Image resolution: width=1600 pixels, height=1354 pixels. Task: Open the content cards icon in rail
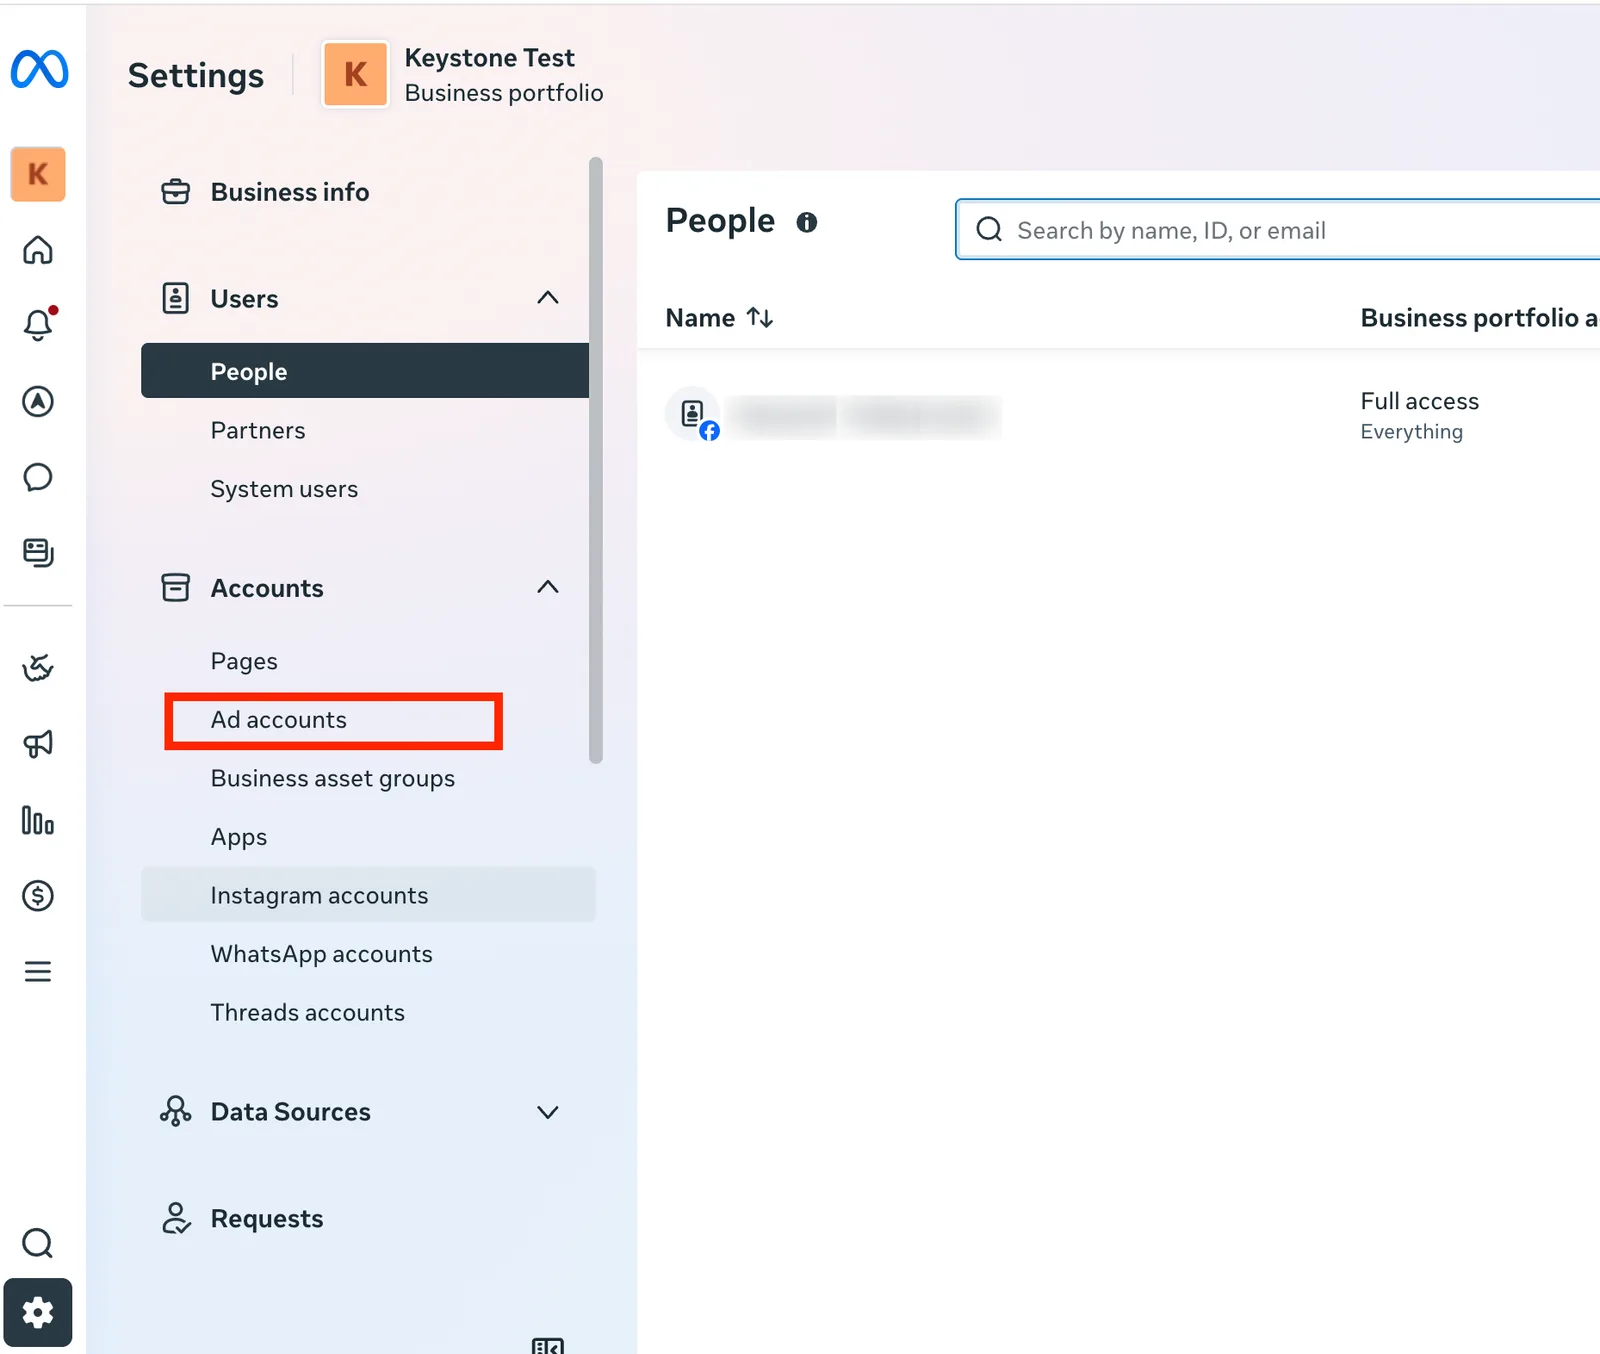tap(38, 552)
